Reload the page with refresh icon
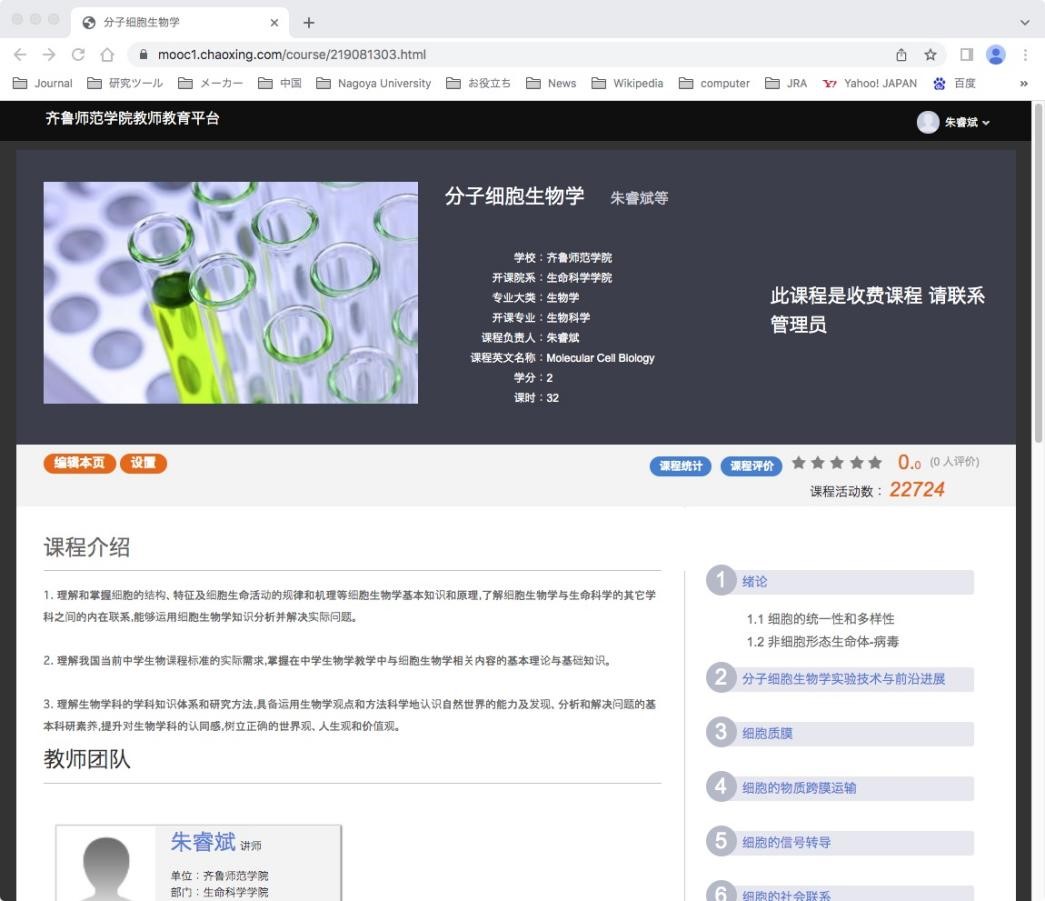This screenshot has width=1045, height=901. [78, 55]
